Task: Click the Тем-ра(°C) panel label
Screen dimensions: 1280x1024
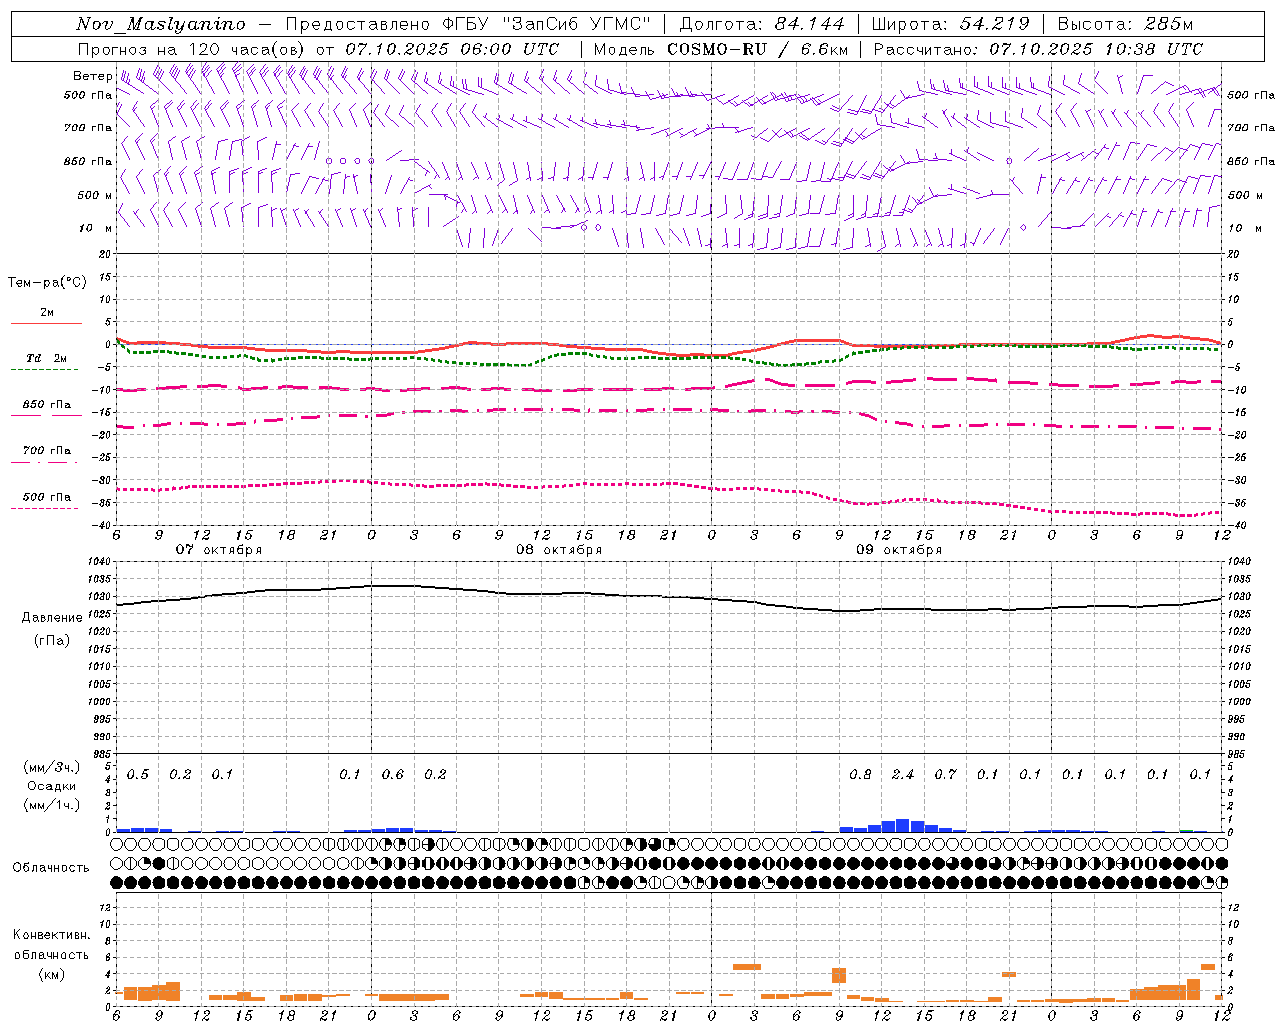Action: click(x=47, y=282)
